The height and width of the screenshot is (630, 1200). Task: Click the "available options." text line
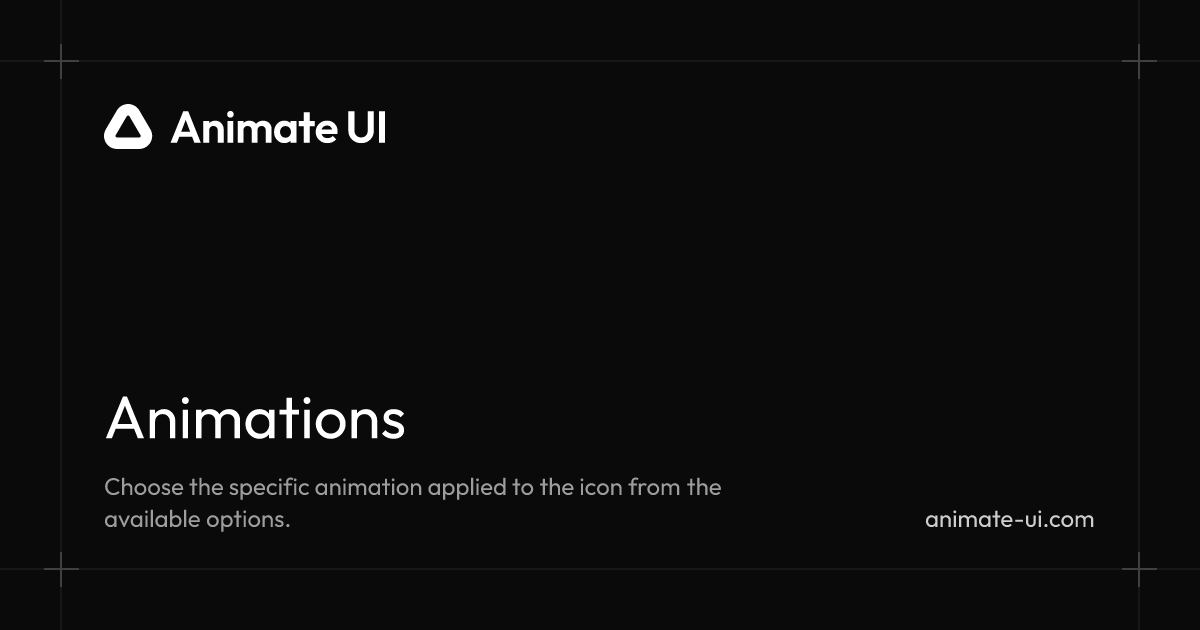[x=197, y=520]
